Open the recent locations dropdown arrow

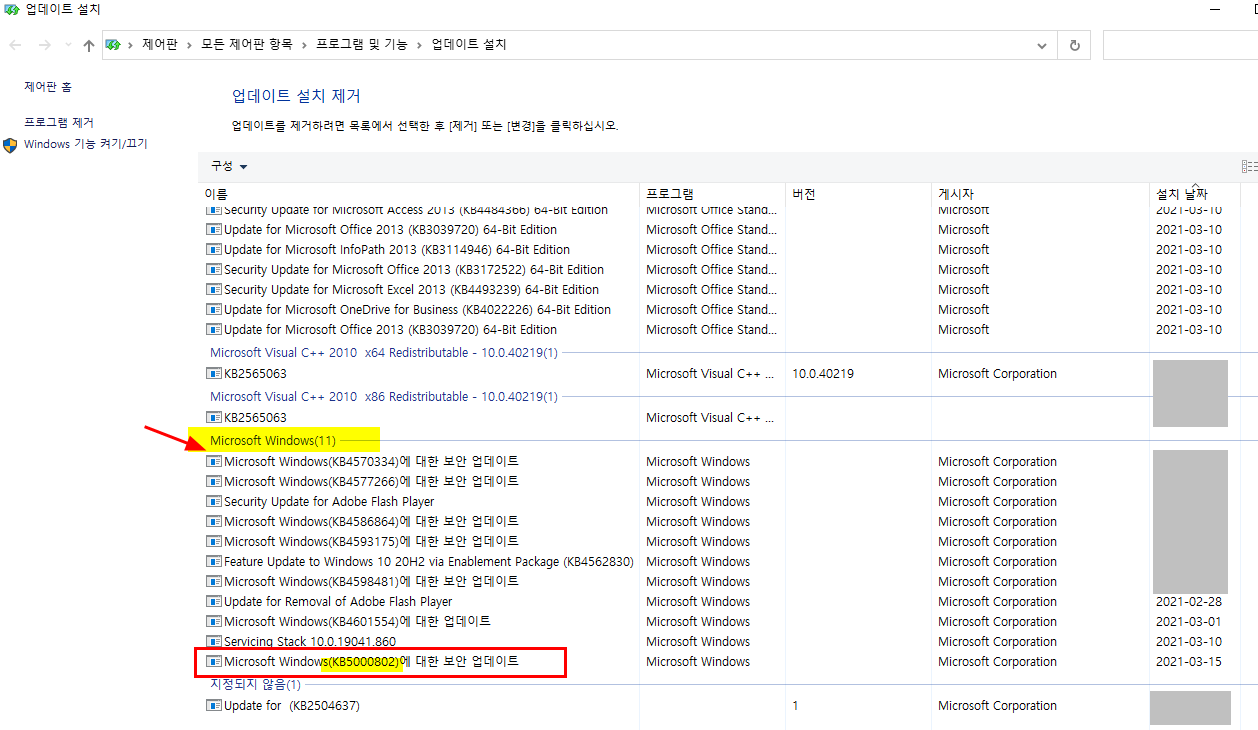point(68,45)
